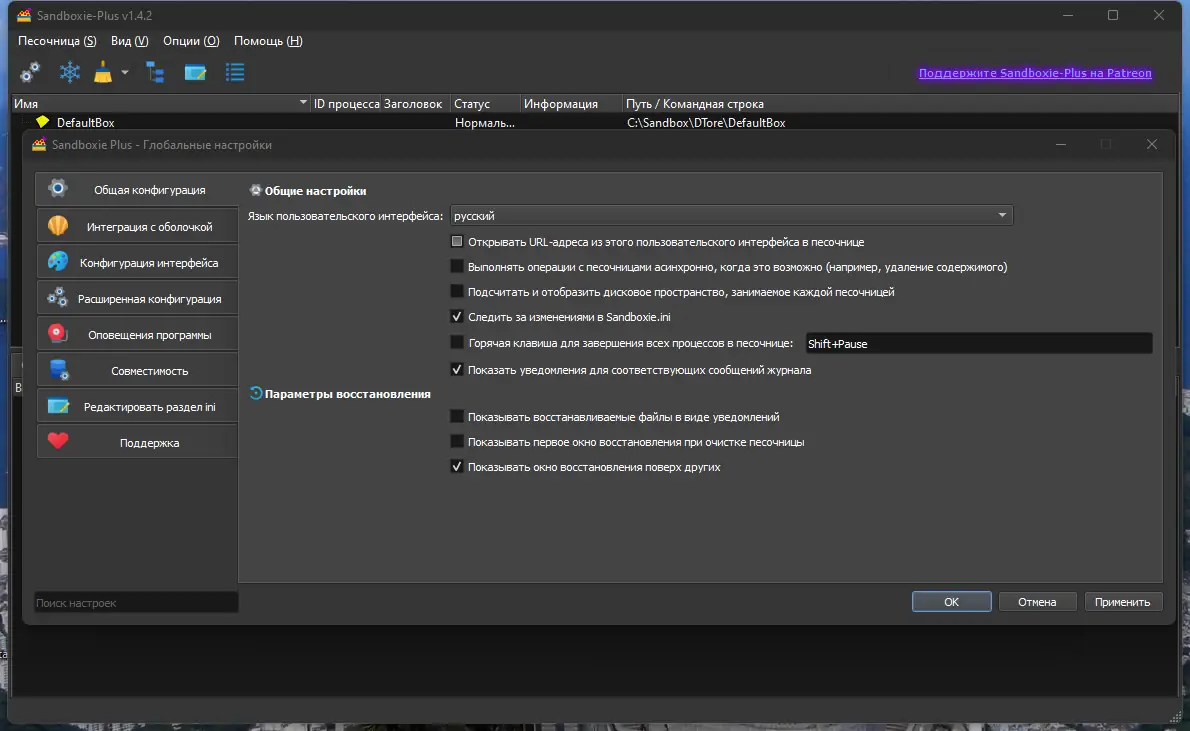Uncheck Показать уведомления для сообщений журнала
The image size is (1190, 731).
pos(457,370)
